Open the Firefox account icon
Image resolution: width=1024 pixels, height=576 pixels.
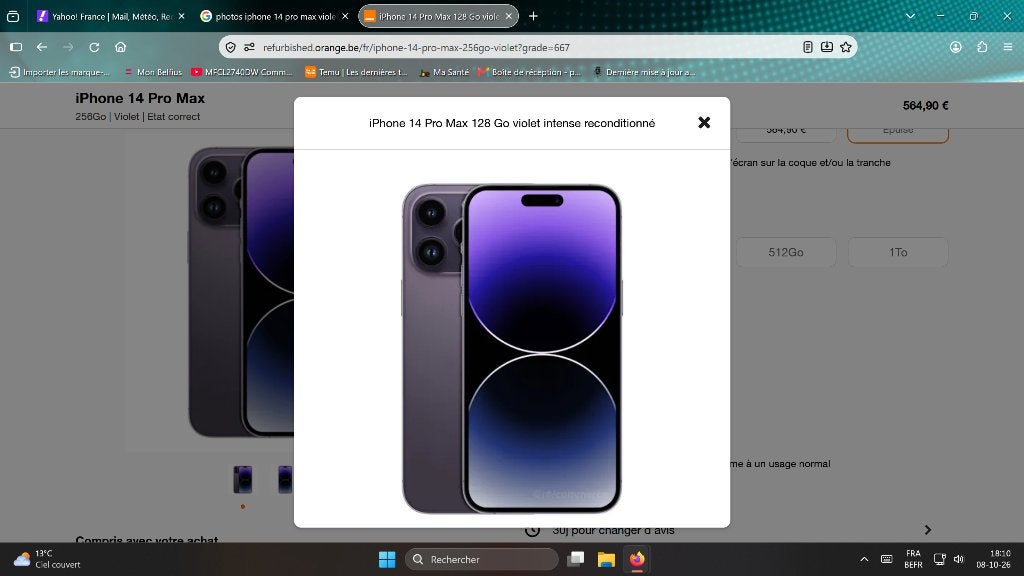955,47
